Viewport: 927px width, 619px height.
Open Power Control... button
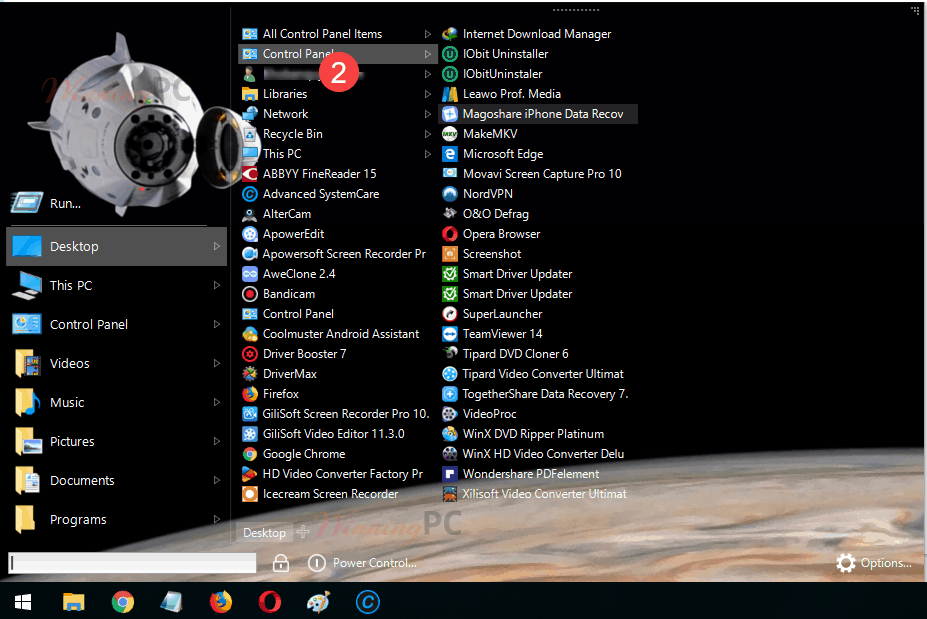pos(362,563)
